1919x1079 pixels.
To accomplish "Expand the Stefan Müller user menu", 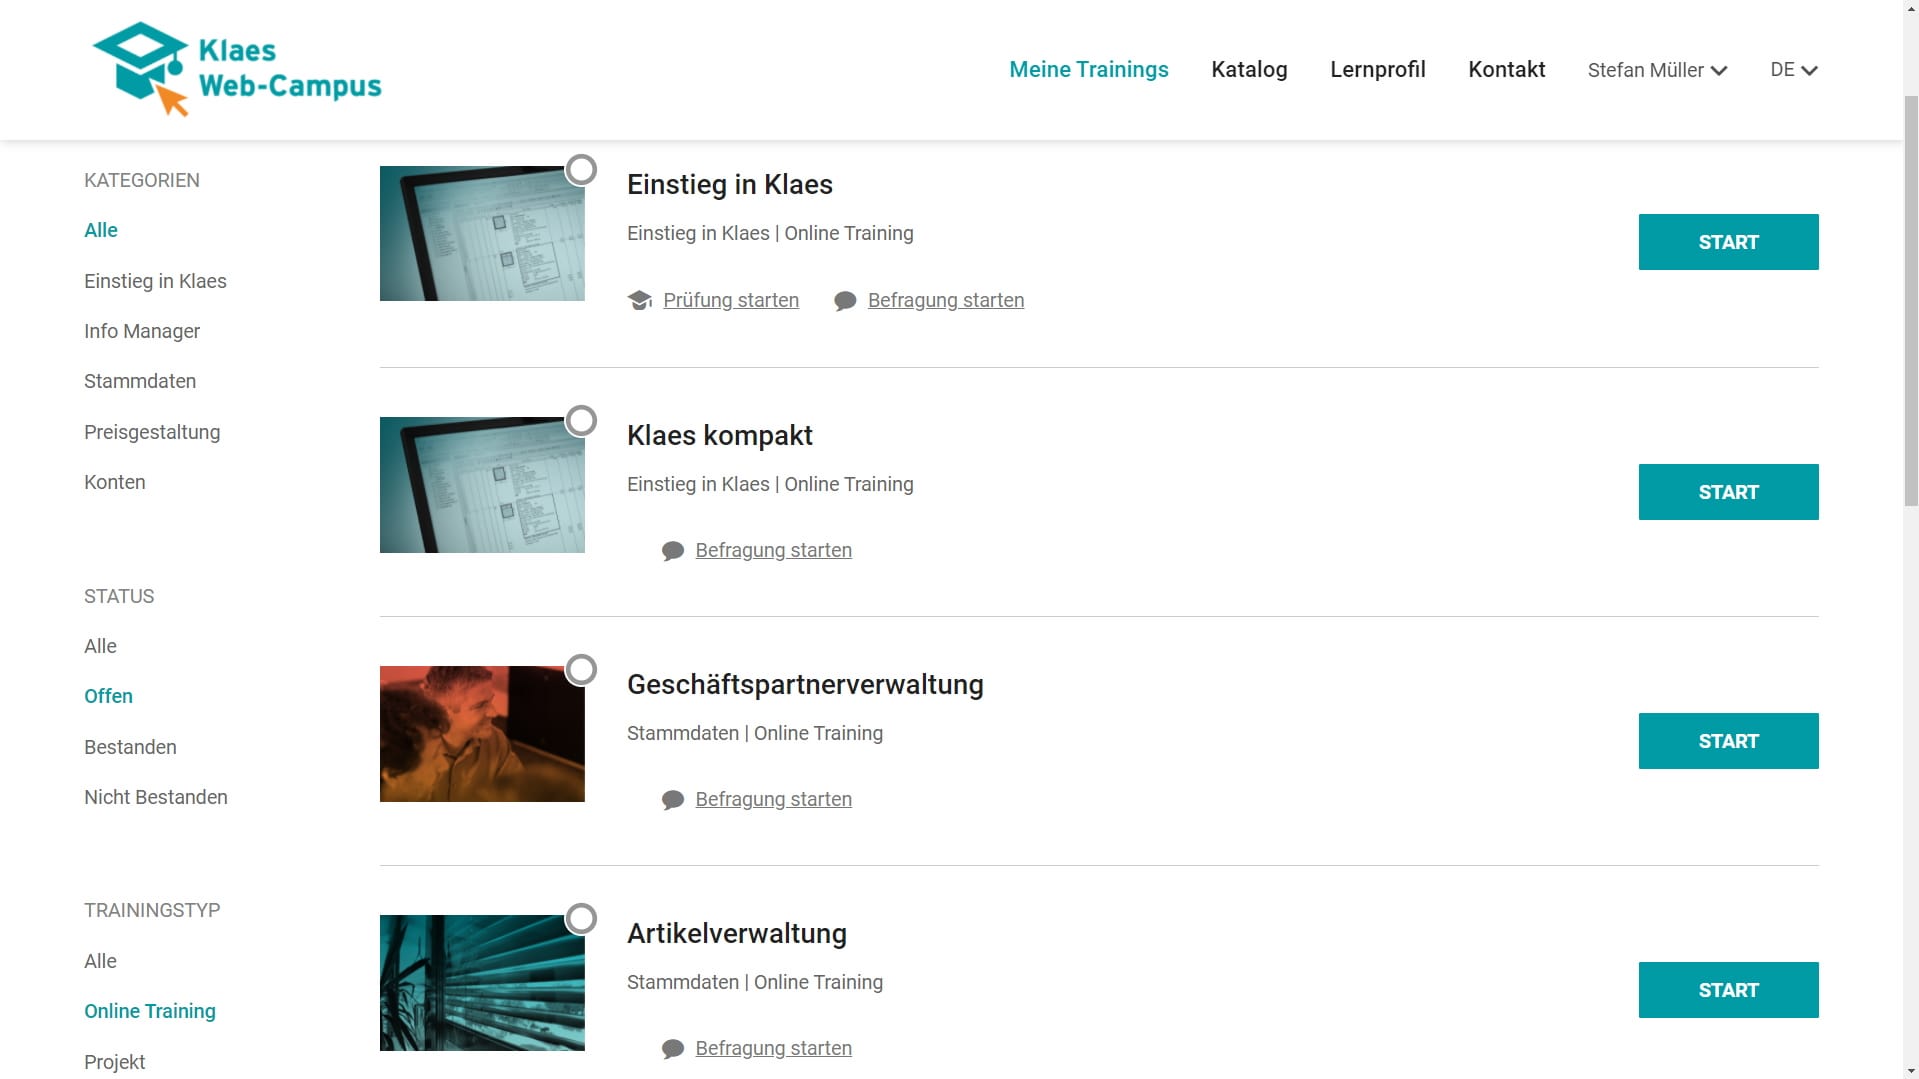I will click(x=1657, y=70).
